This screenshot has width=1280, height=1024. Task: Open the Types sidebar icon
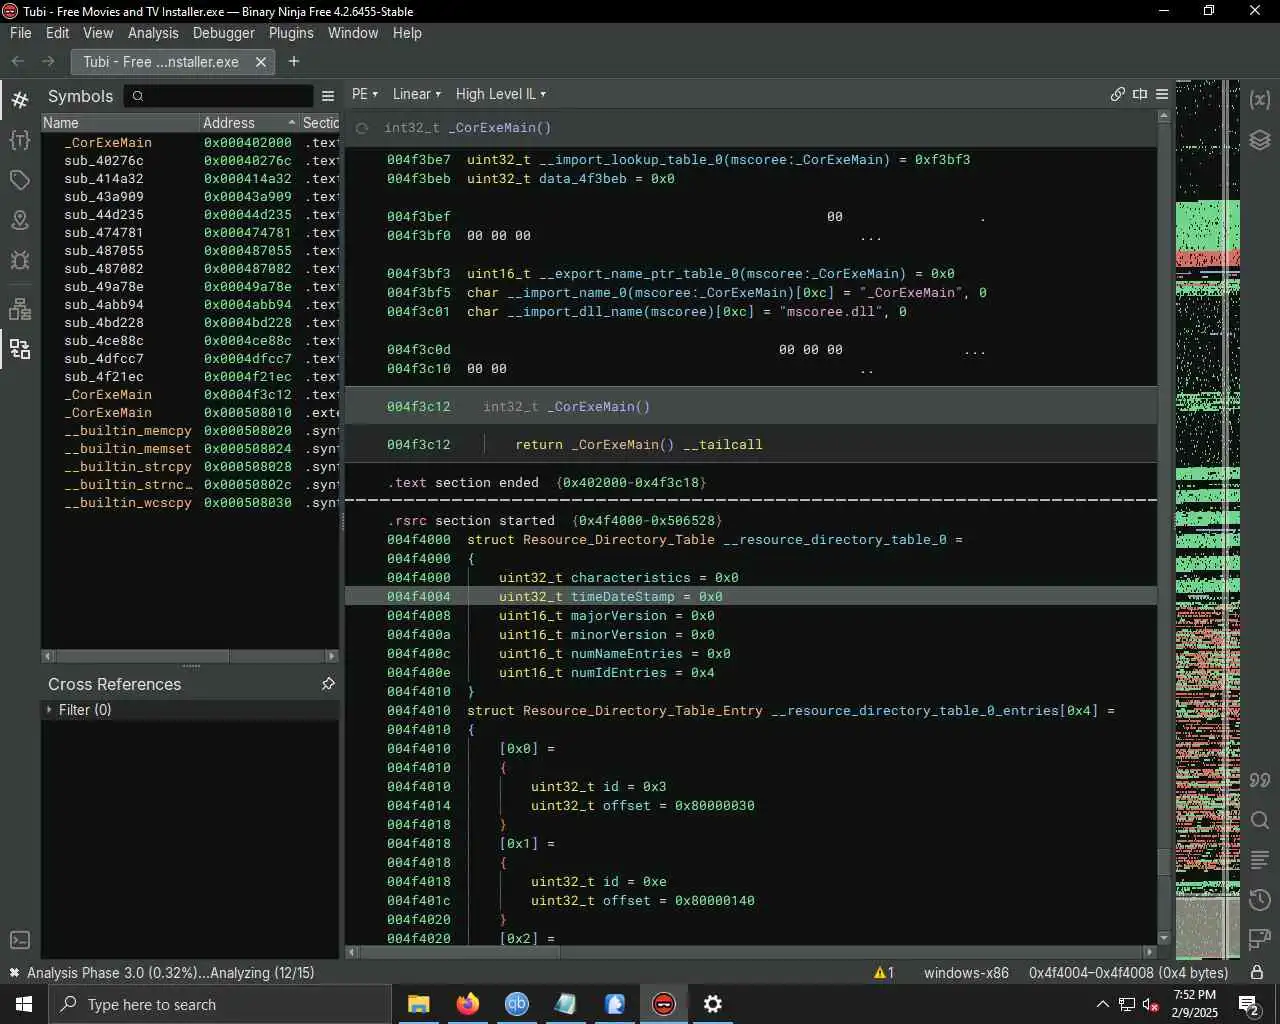point(19,139)
